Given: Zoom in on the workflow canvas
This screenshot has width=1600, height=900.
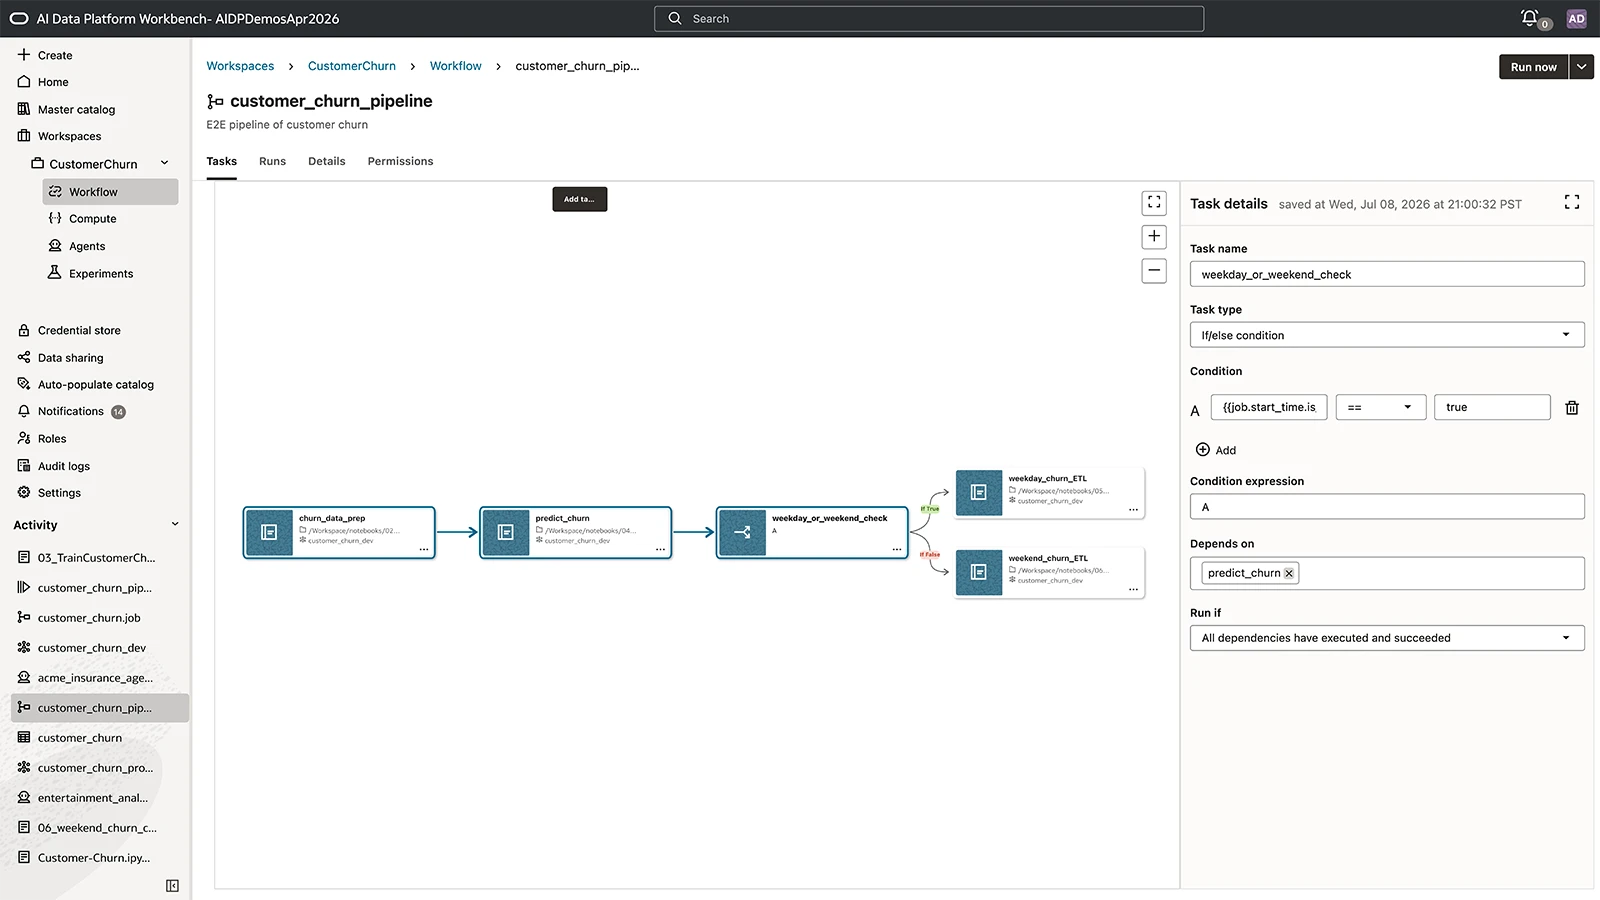Looking at the screenshot, I should (1154, 236).
